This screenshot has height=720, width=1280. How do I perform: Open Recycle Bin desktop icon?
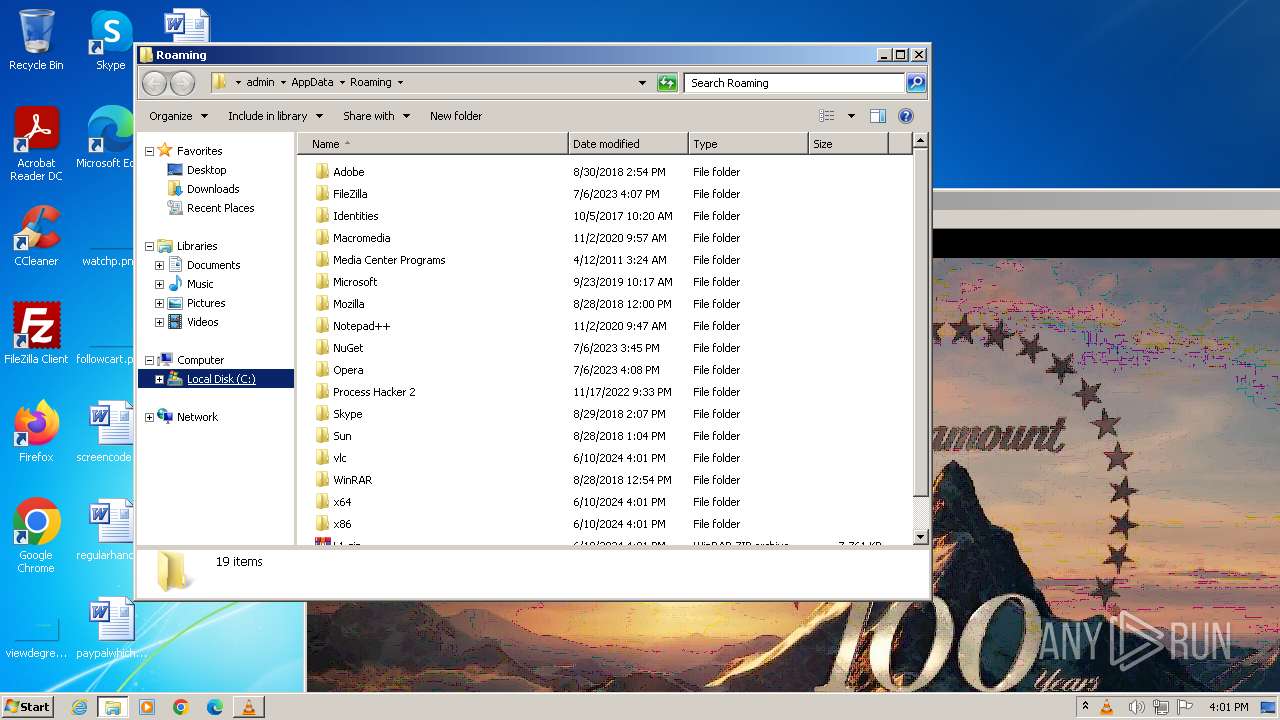coord(36,40)
